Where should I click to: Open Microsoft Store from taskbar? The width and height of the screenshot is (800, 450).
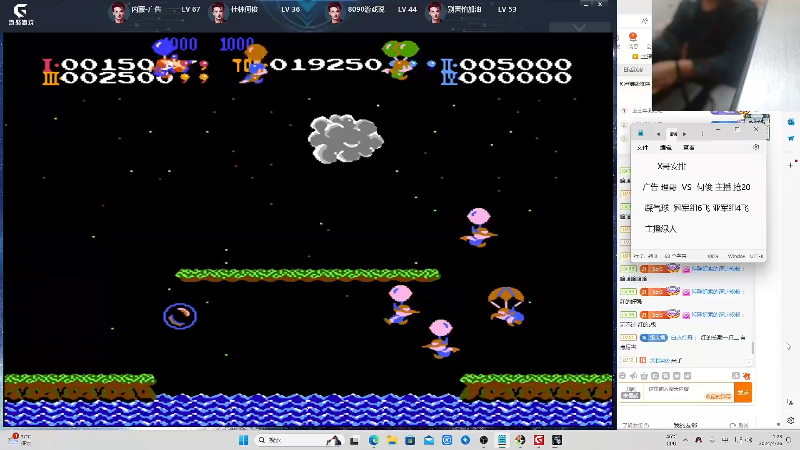[x=410, y=440]
